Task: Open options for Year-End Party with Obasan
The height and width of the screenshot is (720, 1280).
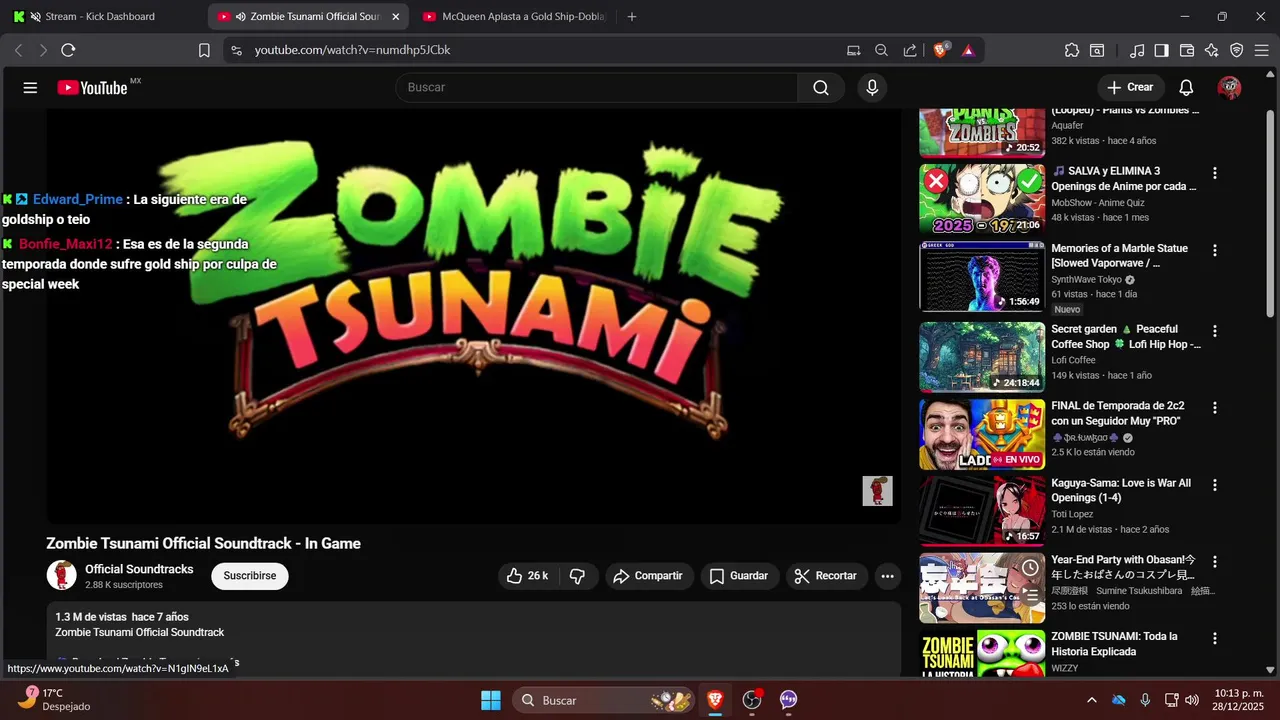Action: pyautogui.click(x=1215, y=562)
